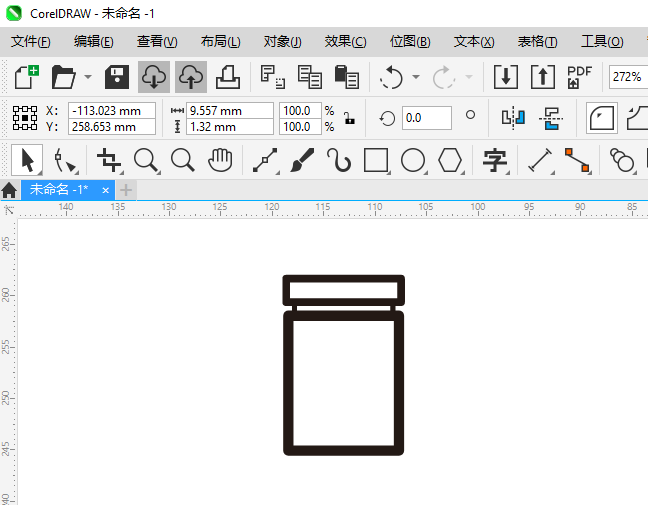The height and width of the screenshot is (505, 648).
Task: Open the 表格(T) menu
Action: (x=538, y=41)
